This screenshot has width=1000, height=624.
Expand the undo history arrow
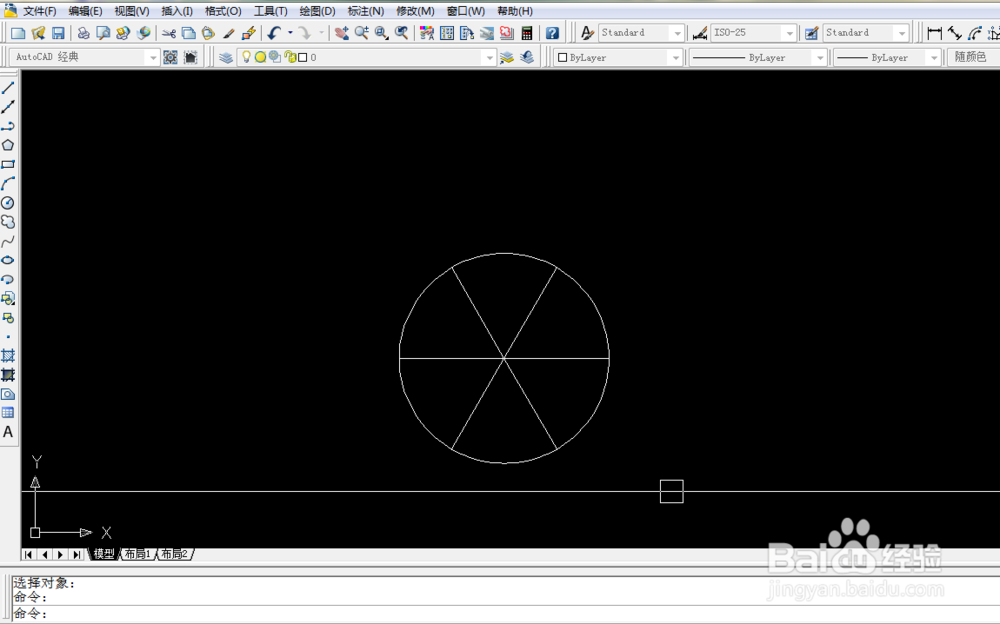290,33
